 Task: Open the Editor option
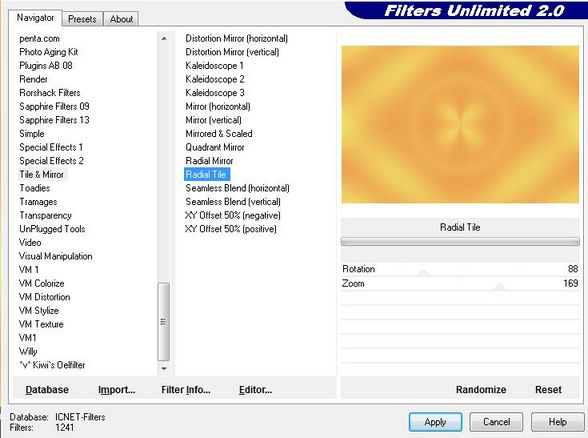coord(255,390)
